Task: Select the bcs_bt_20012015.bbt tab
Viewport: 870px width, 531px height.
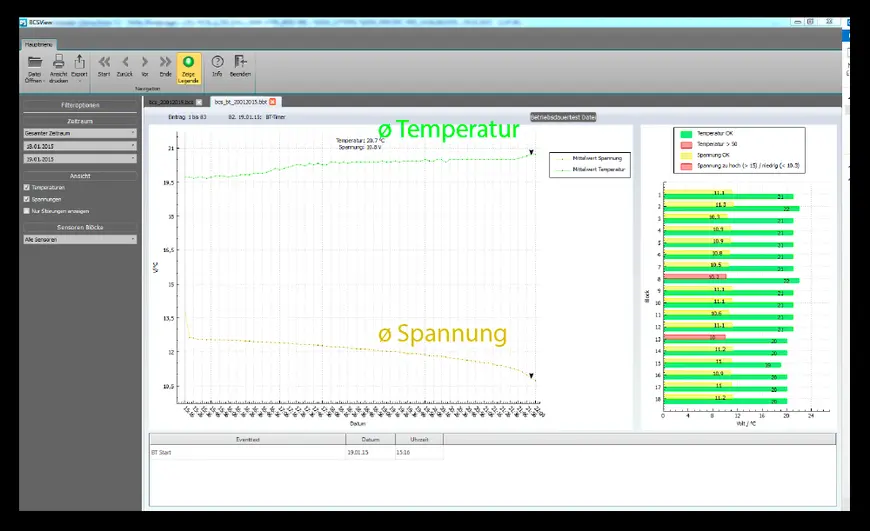Action: click(241, 102)
